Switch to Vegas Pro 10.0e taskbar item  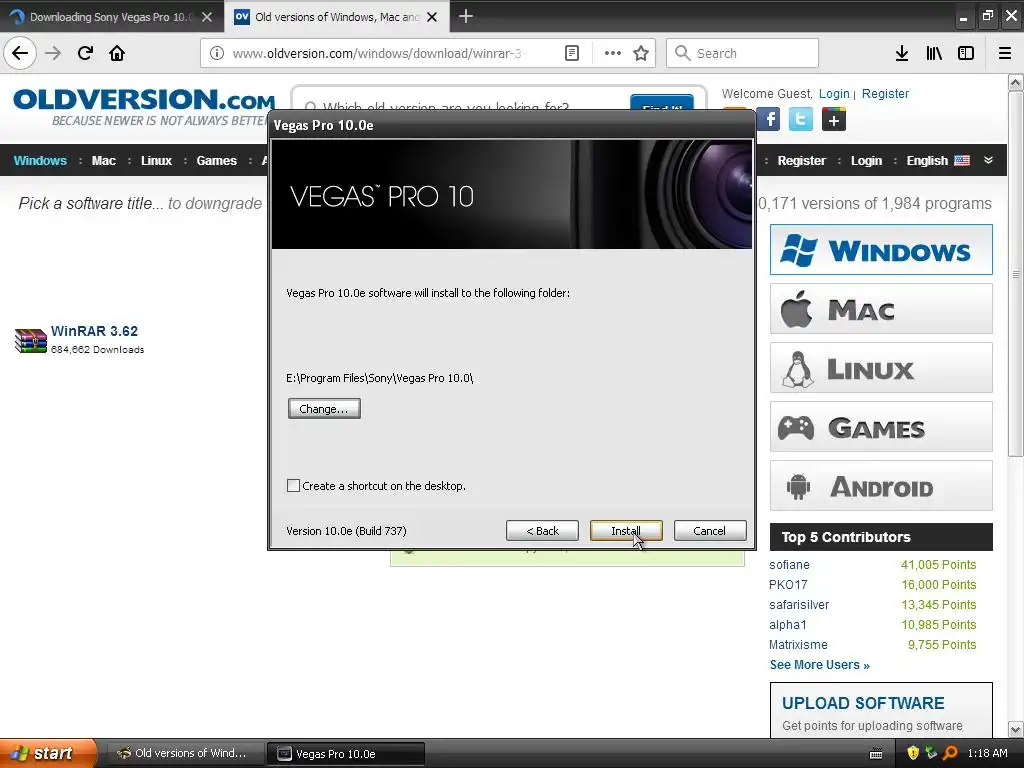[346, 754]
